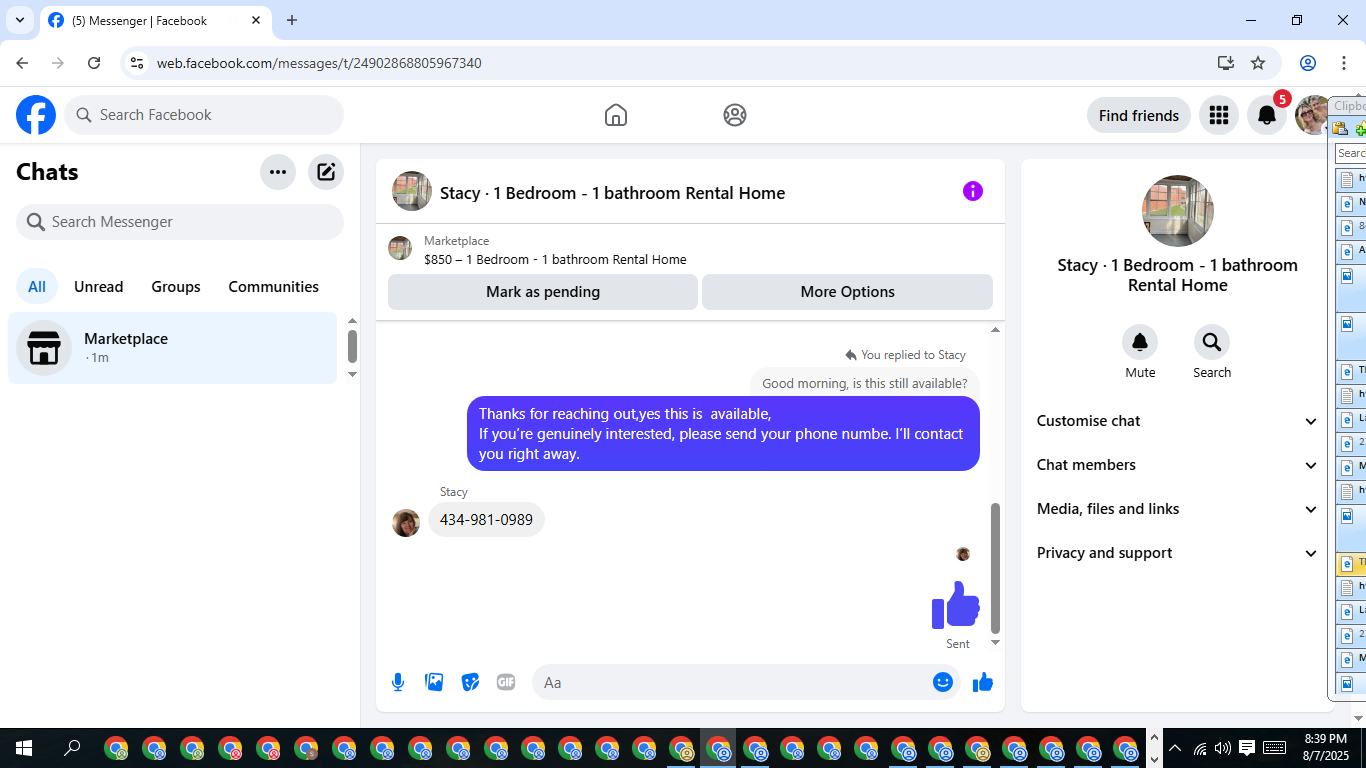Open a new browser tab with plus
The height and width of the screenshot is (768, 1366).
click(292, 20)
